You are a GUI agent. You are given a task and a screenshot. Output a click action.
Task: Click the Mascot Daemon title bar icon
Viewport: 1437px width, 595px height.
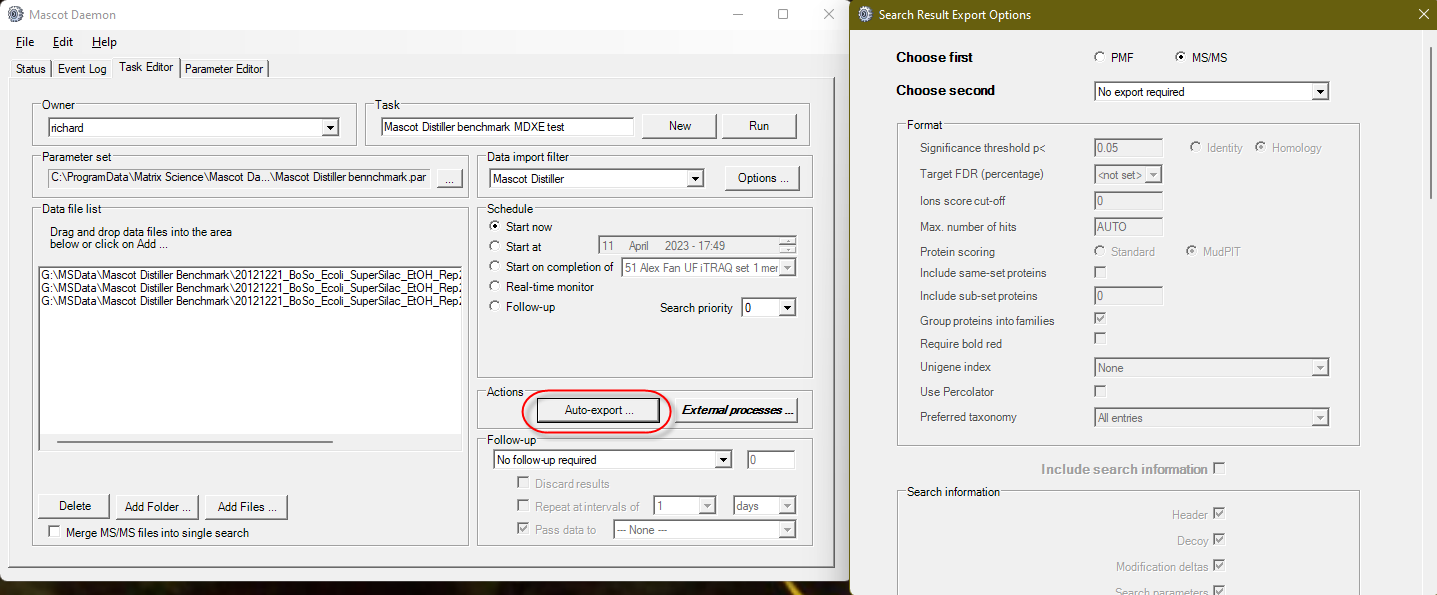coord(15,15)
